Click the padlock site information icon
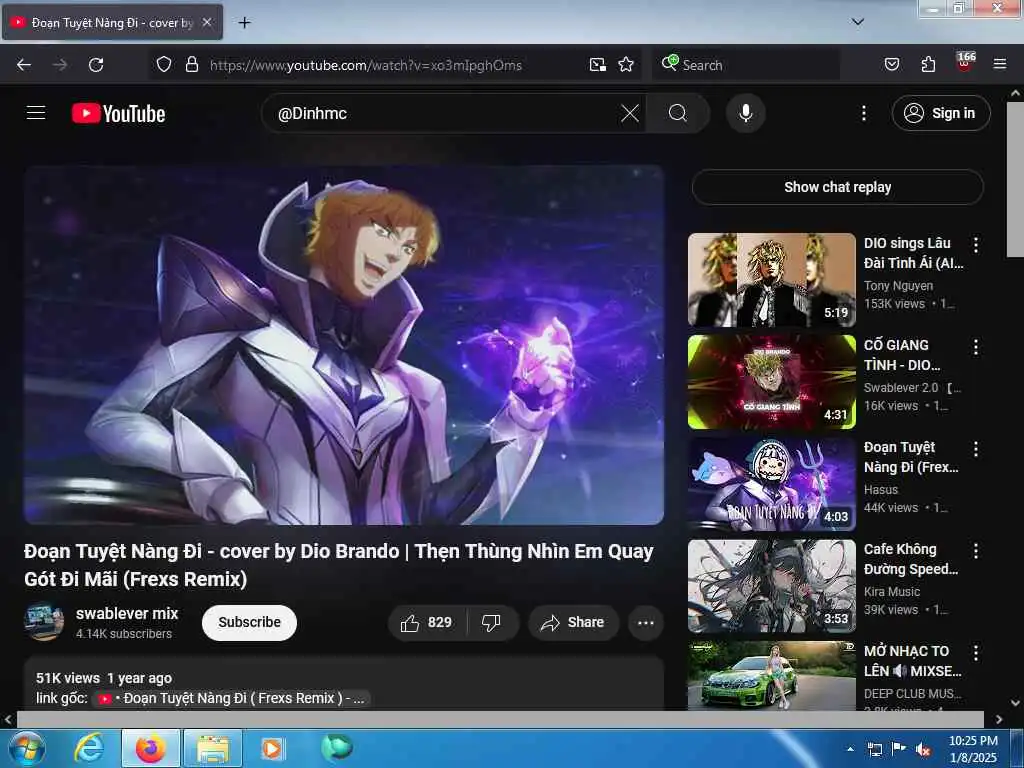This screenshot has height=768, width=1024. pos(191,65)
